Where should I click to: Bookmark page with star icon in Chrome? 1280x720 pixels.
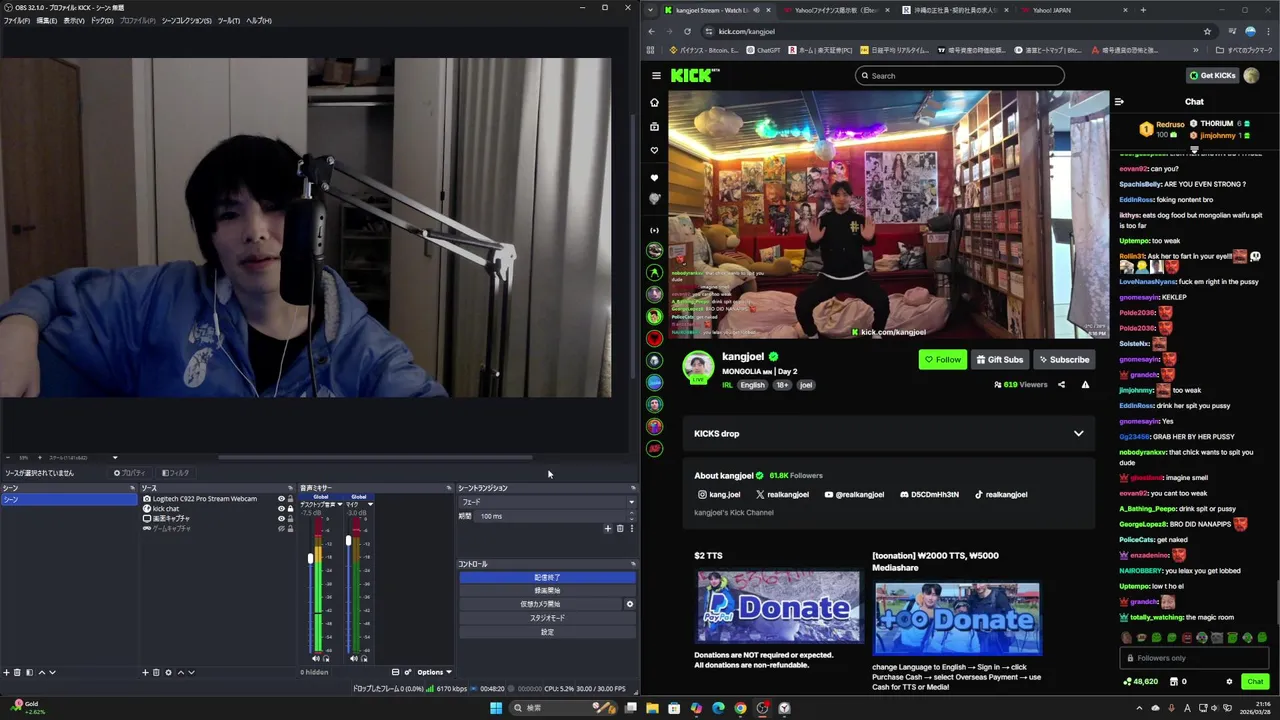click(1207, 31)
